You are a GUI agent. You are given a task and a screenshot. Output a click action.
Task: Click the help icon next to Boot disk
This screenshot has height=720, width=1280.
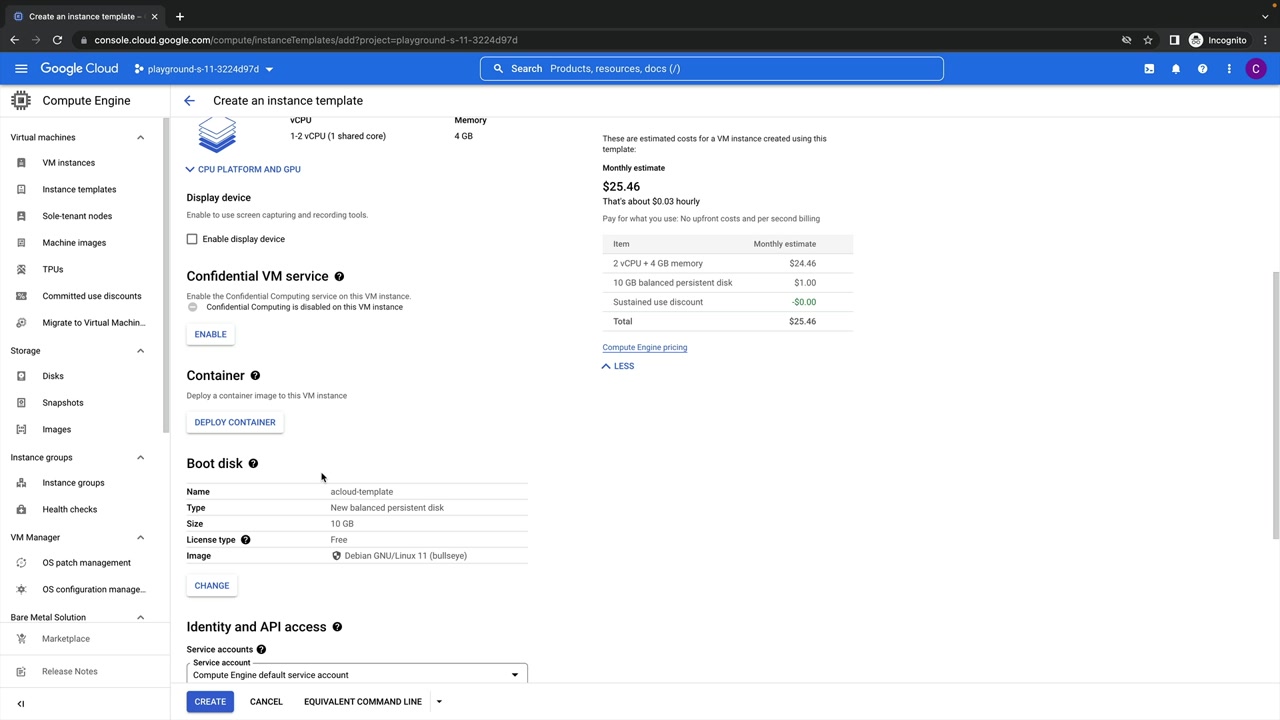pyautogui.click(x=253, y=464)
